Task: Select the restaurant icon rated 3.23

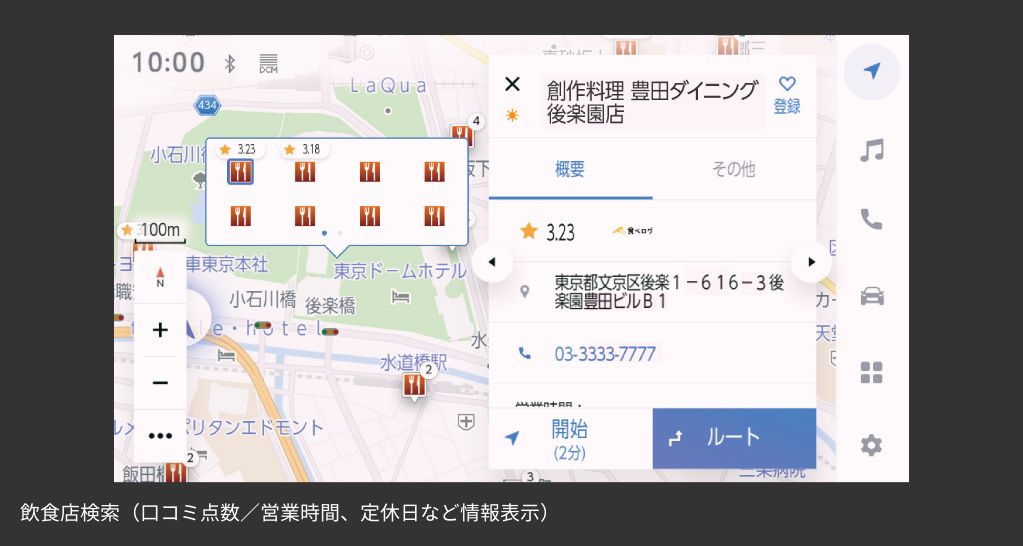Action: pos(240,172)
